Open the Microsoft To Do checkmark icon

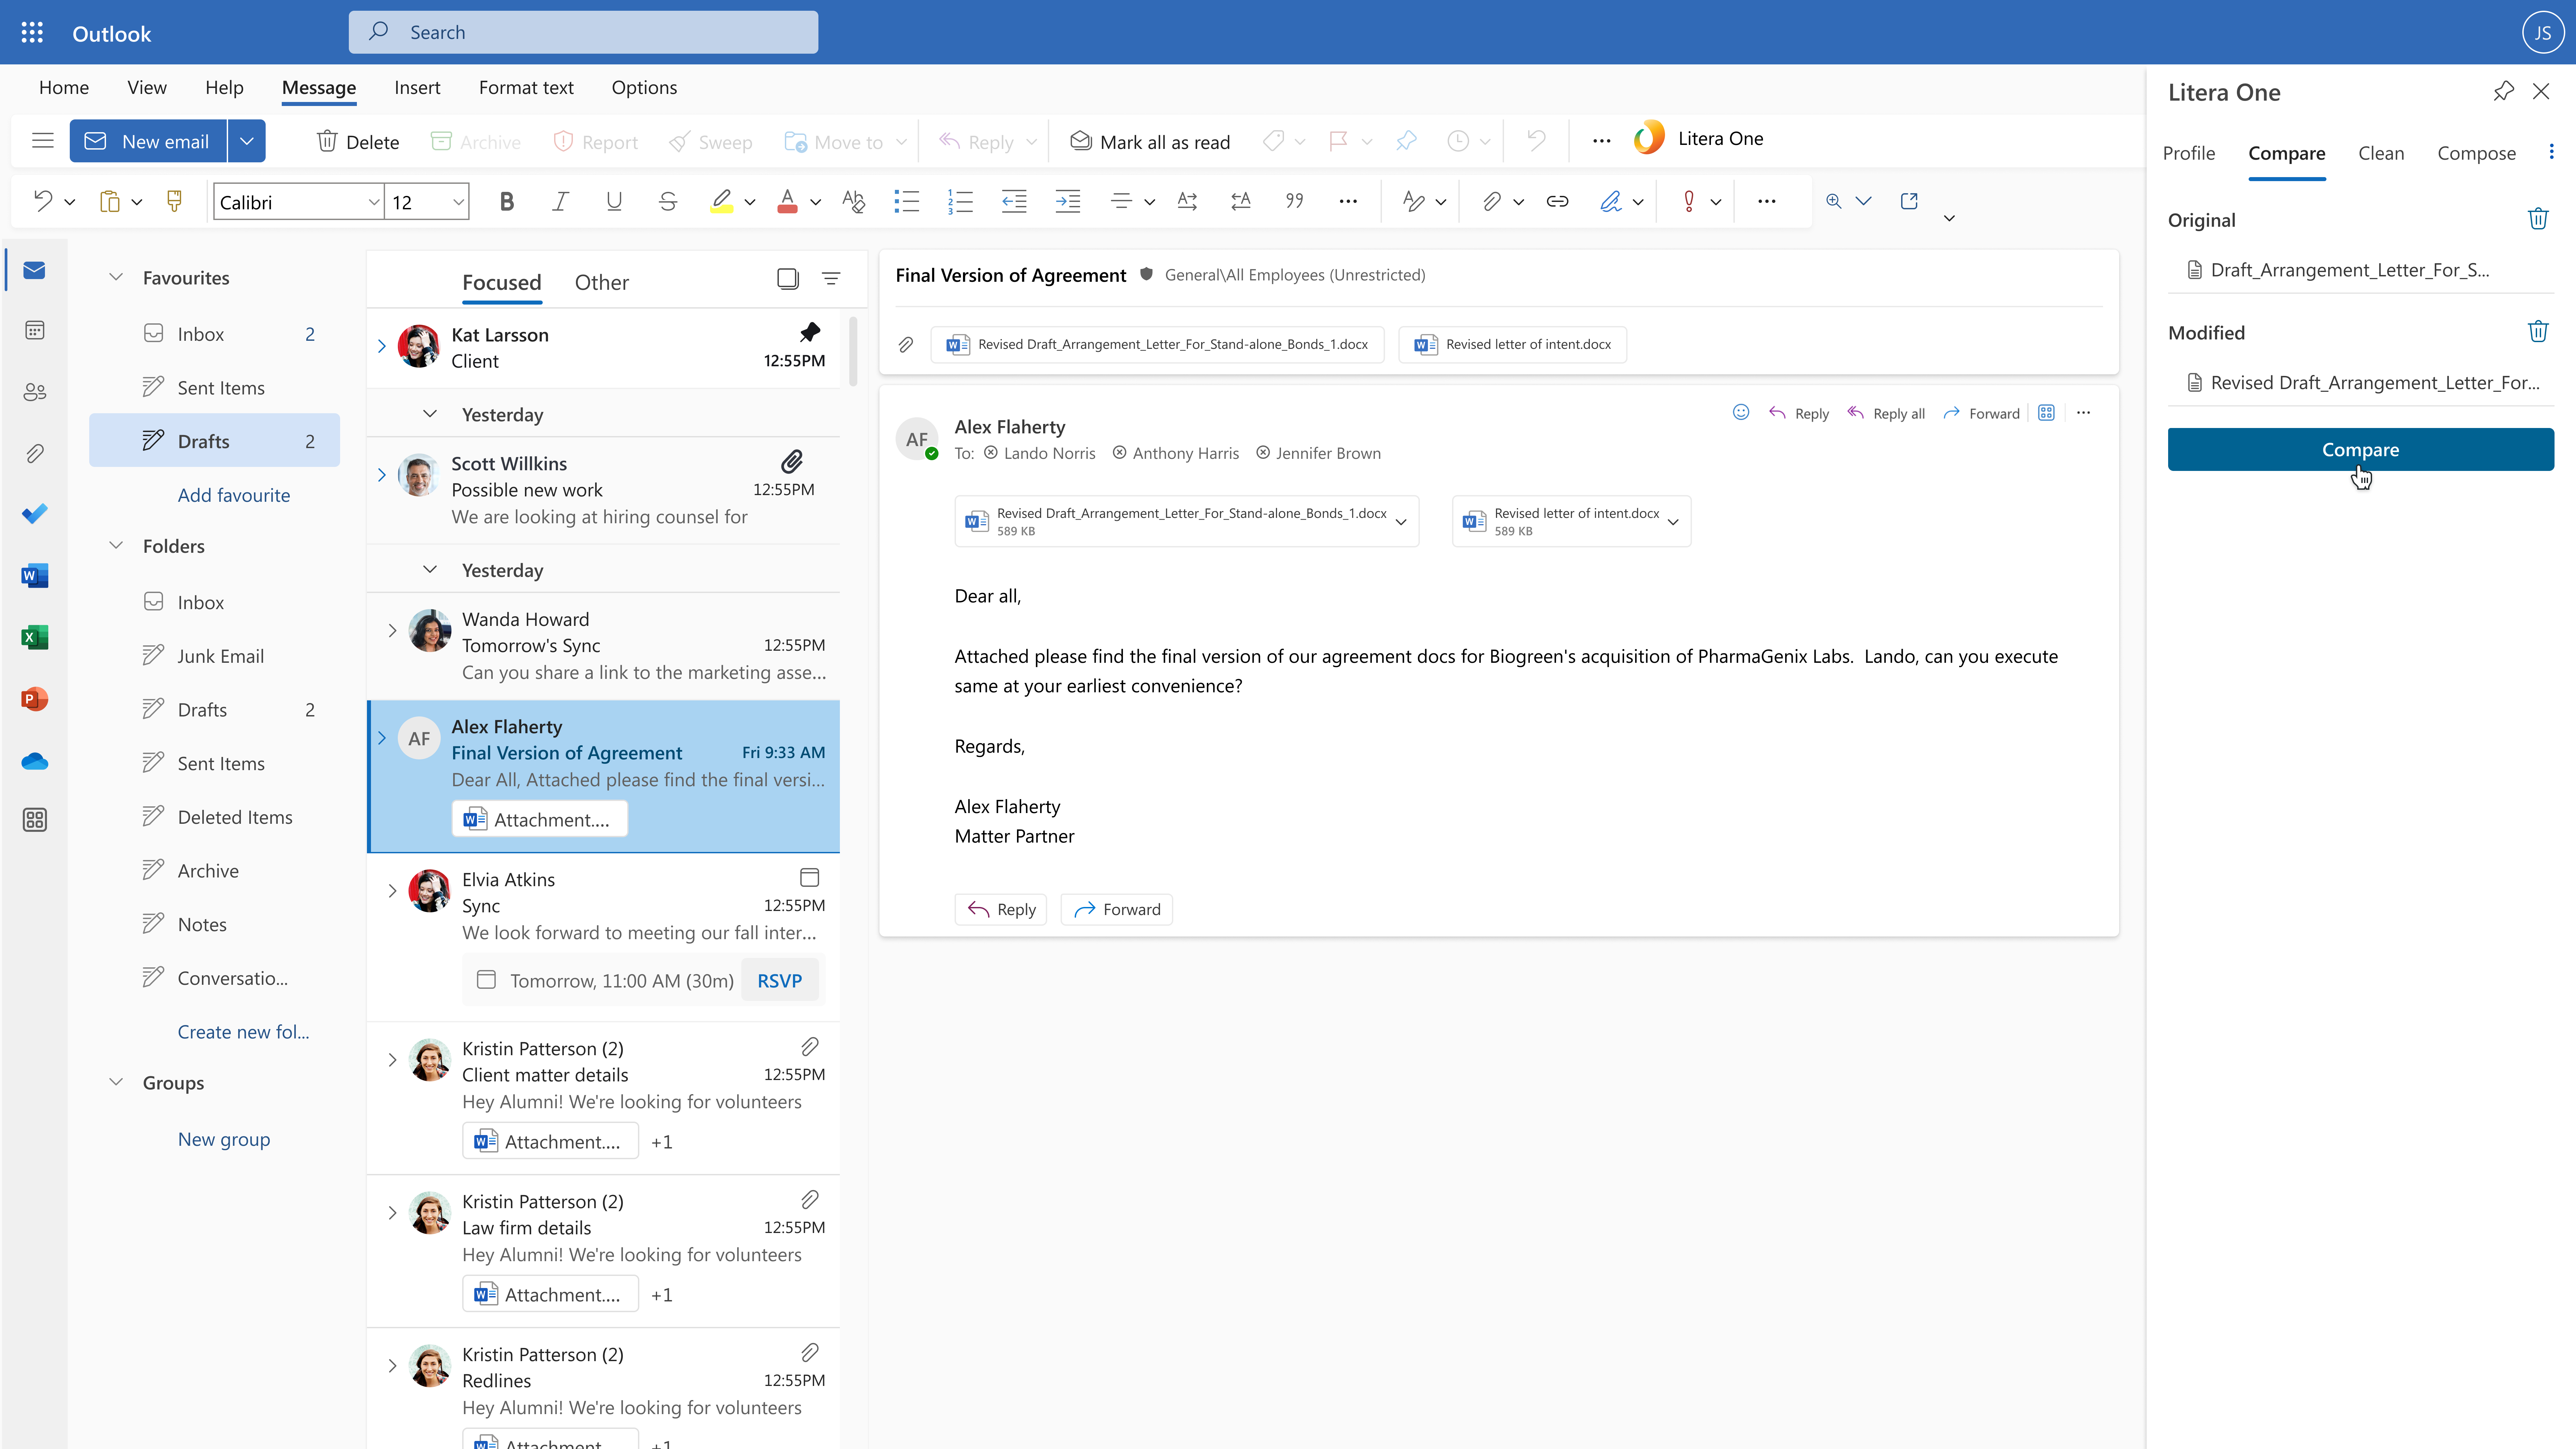click(34, 514)
